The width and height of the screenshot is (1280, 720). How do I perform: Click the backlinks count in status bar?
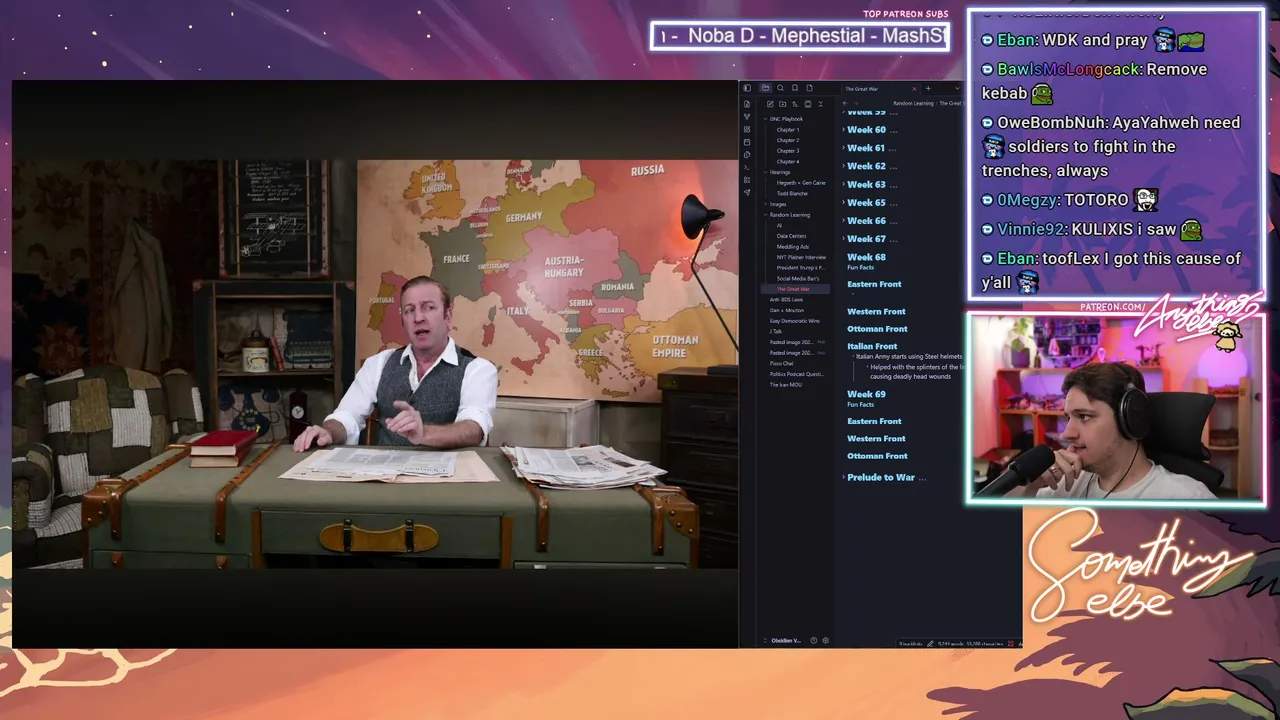click(x=910, y=643)
